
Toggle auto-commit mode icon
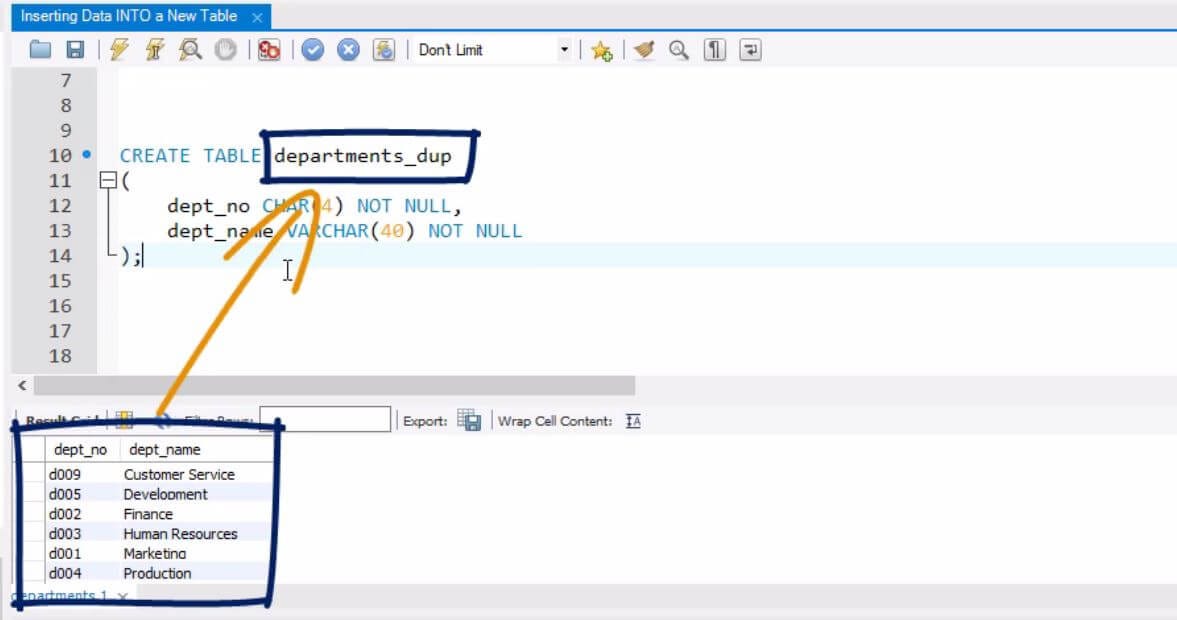[383, 49]
